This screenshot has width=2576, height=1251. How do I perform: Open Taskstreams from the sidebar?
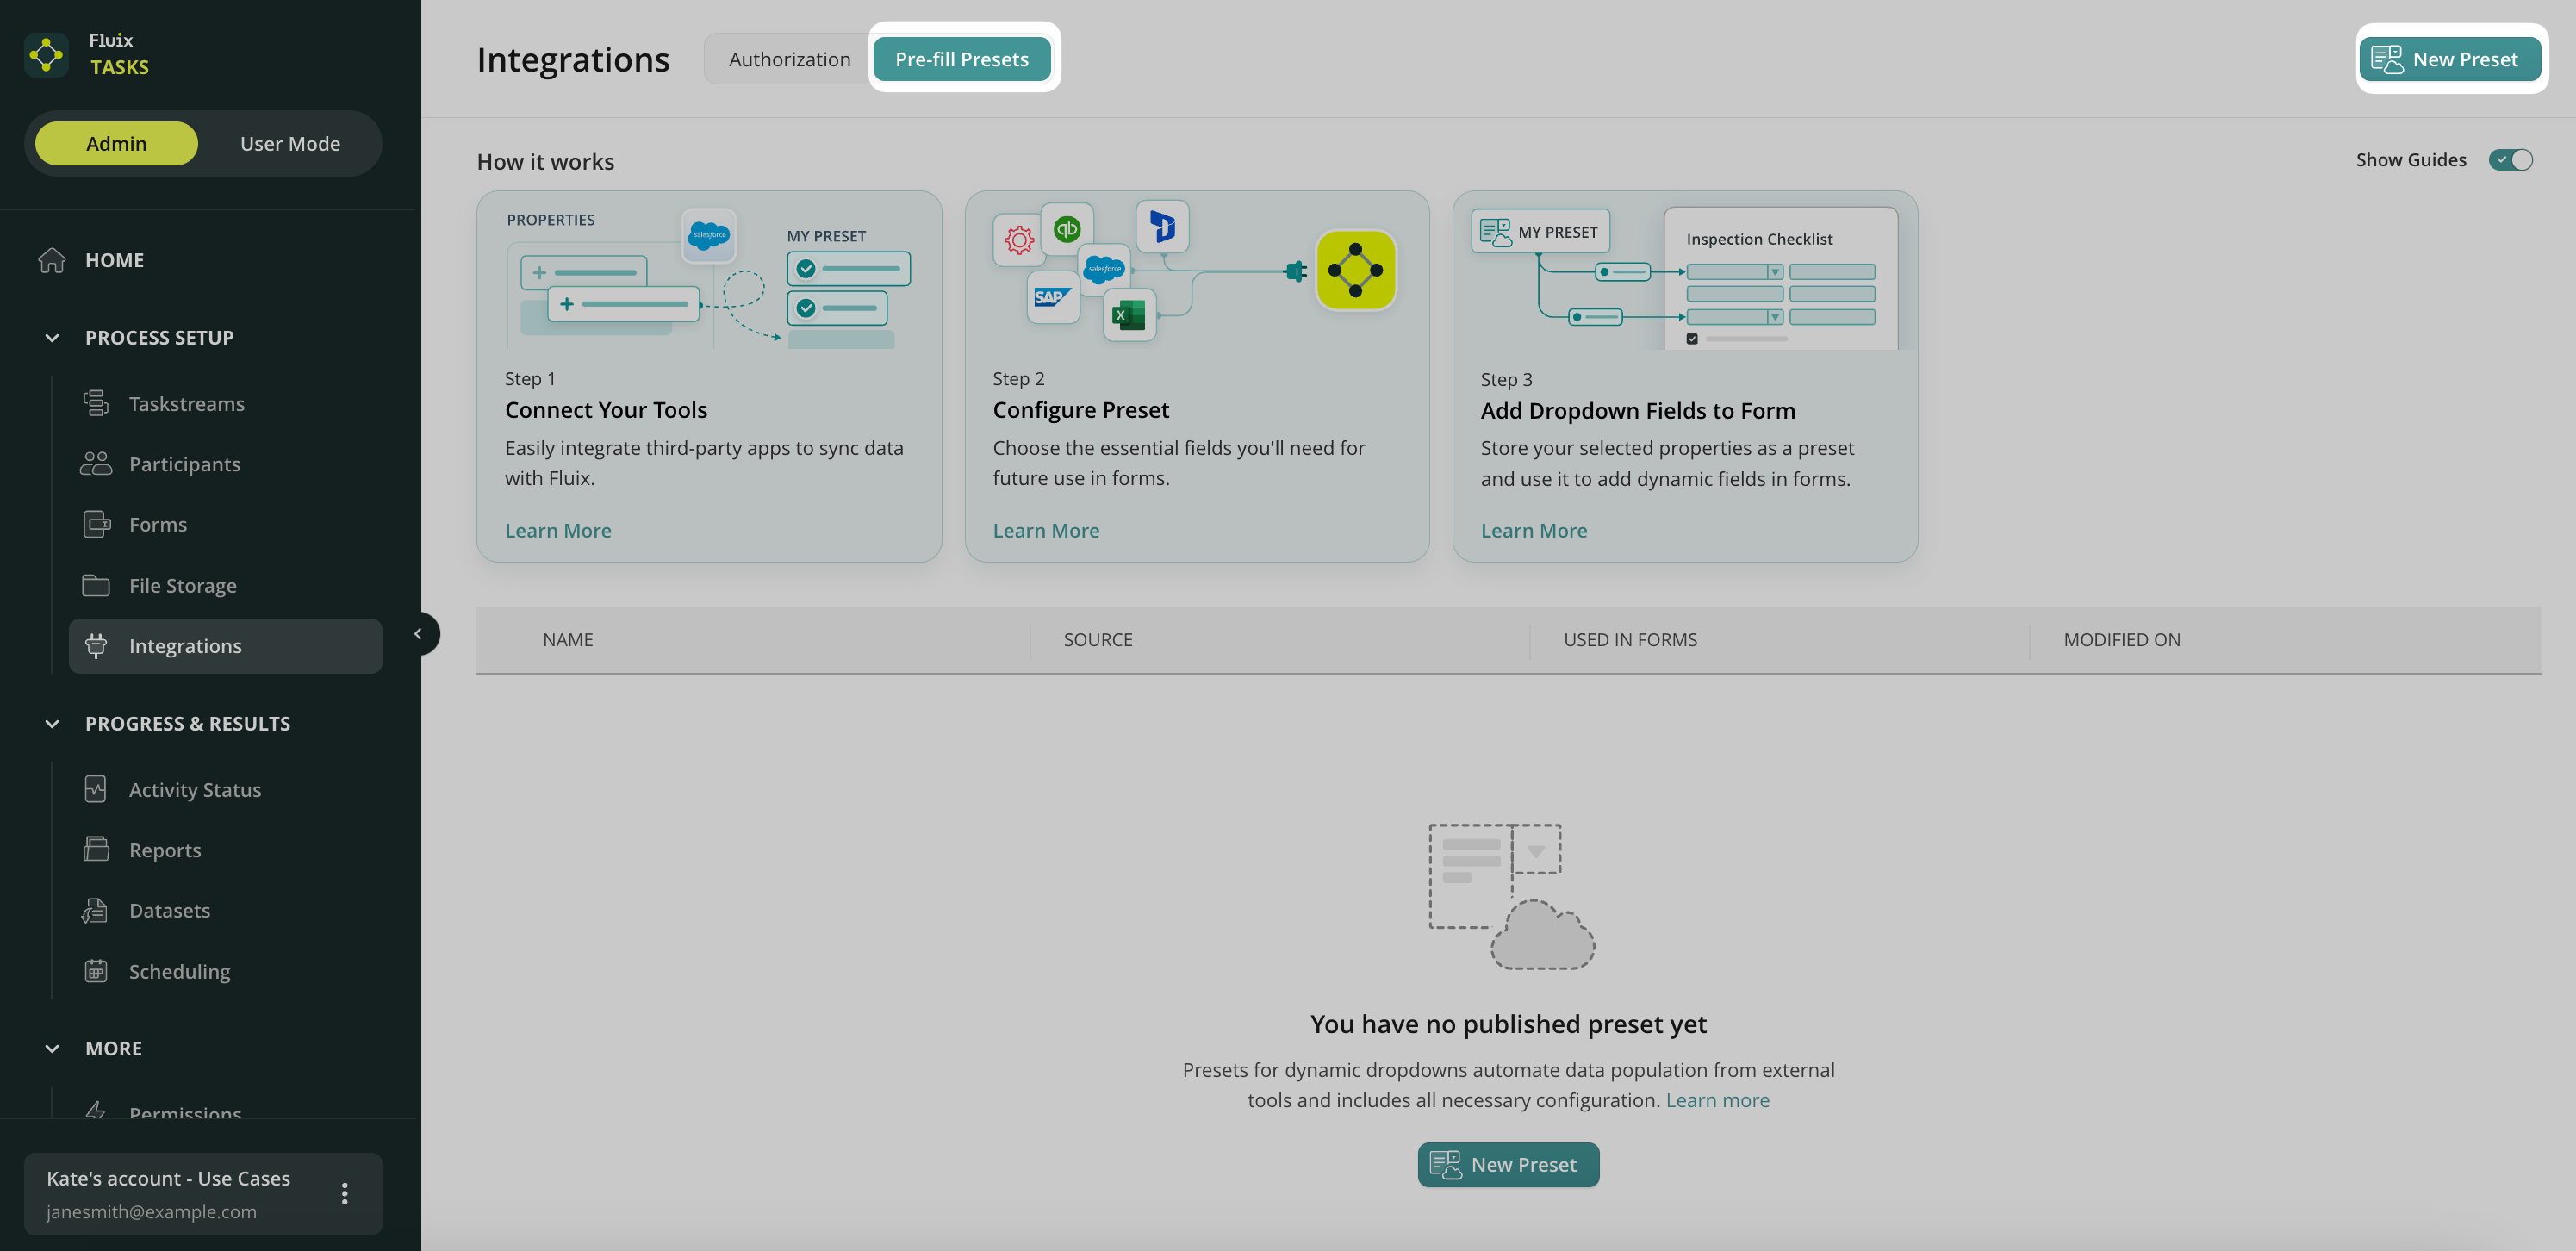tap(186, 404)
